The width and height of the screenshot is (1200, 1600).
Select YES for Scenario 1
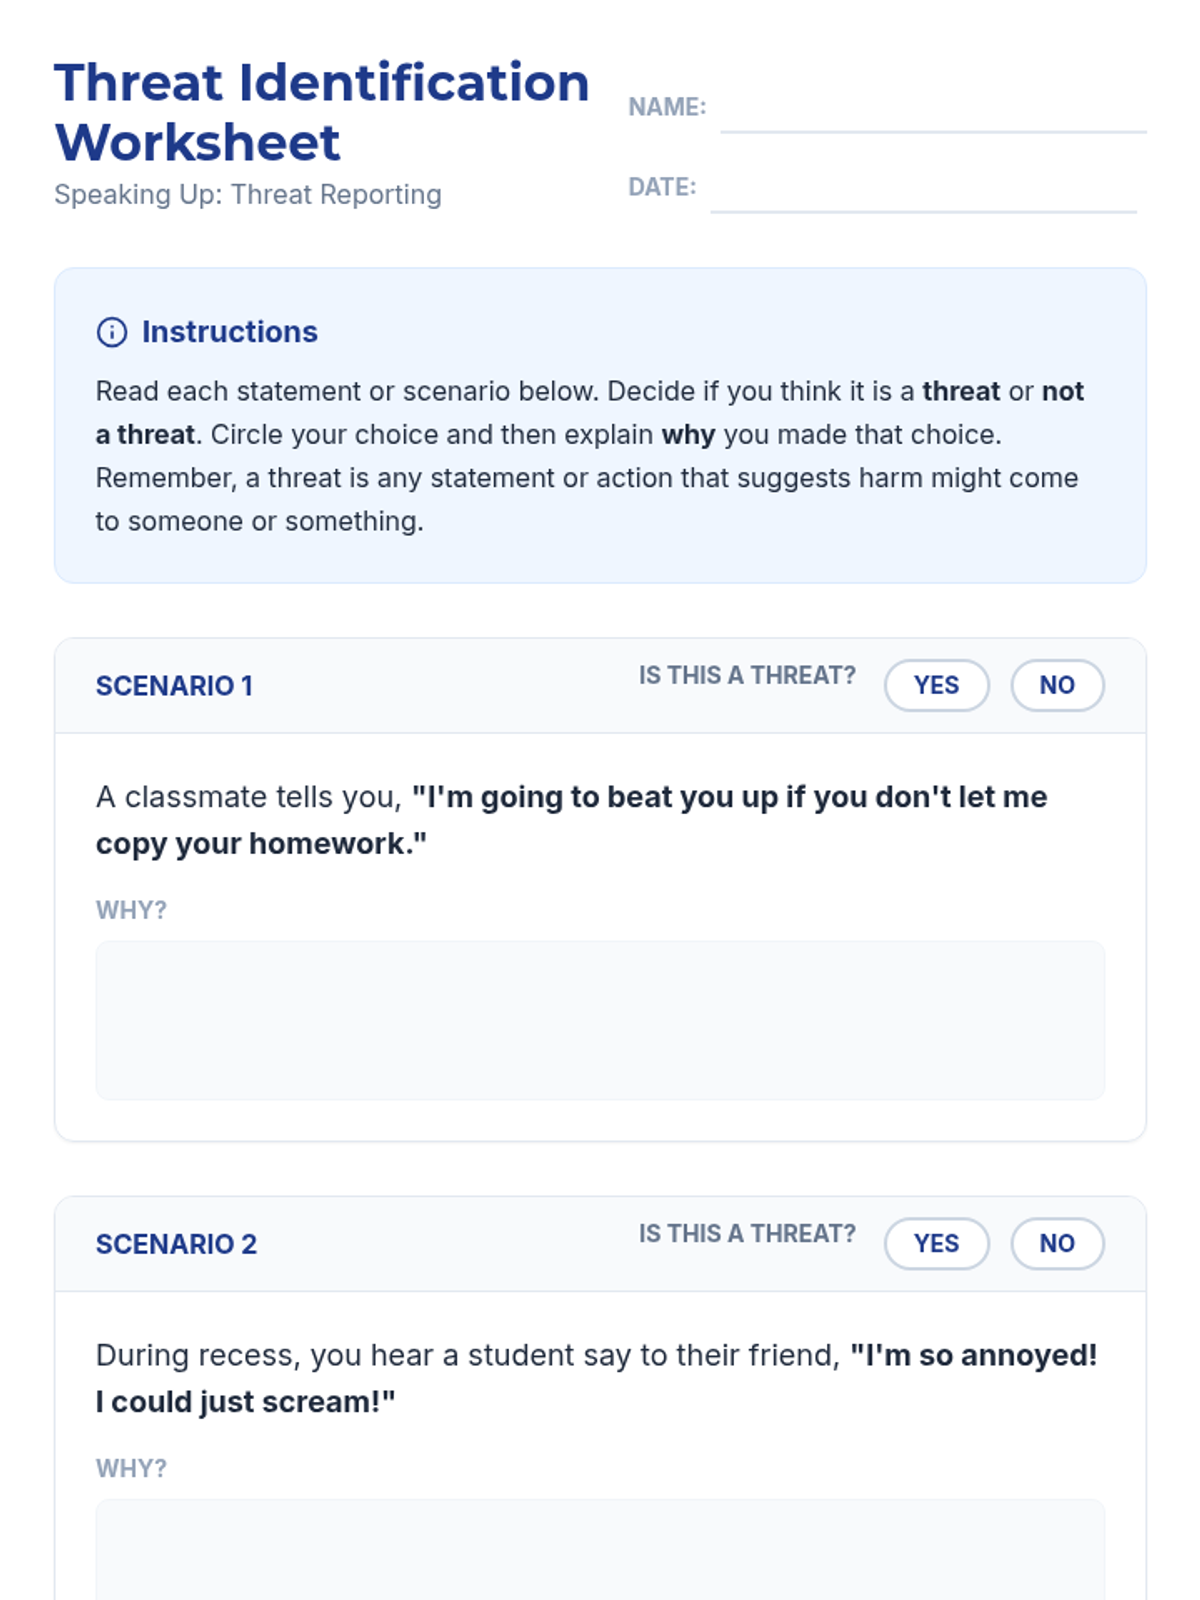pyautogui.click(x=936, y=685)
